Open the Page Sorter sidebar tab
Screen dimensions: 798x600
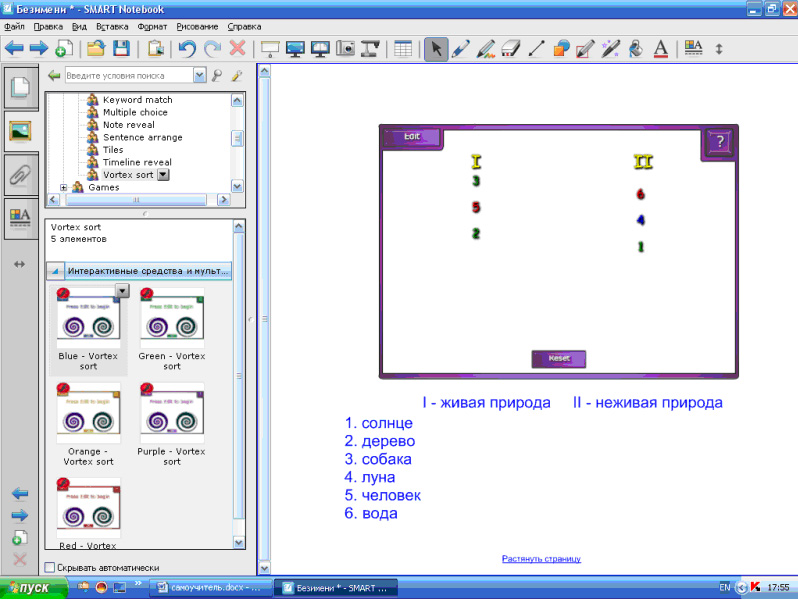[20, 88]
